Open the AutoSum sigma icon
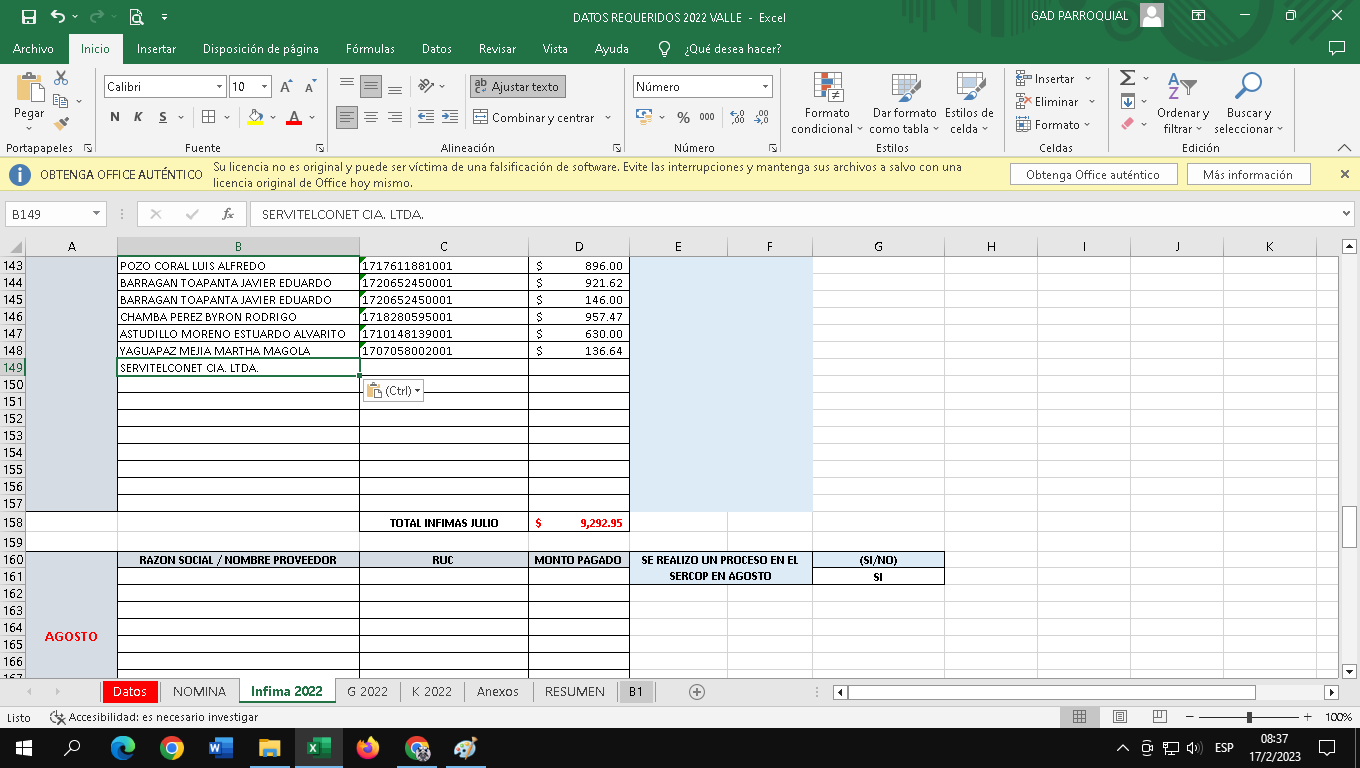Screen dimensions: 1360x768 point(1127,78)
